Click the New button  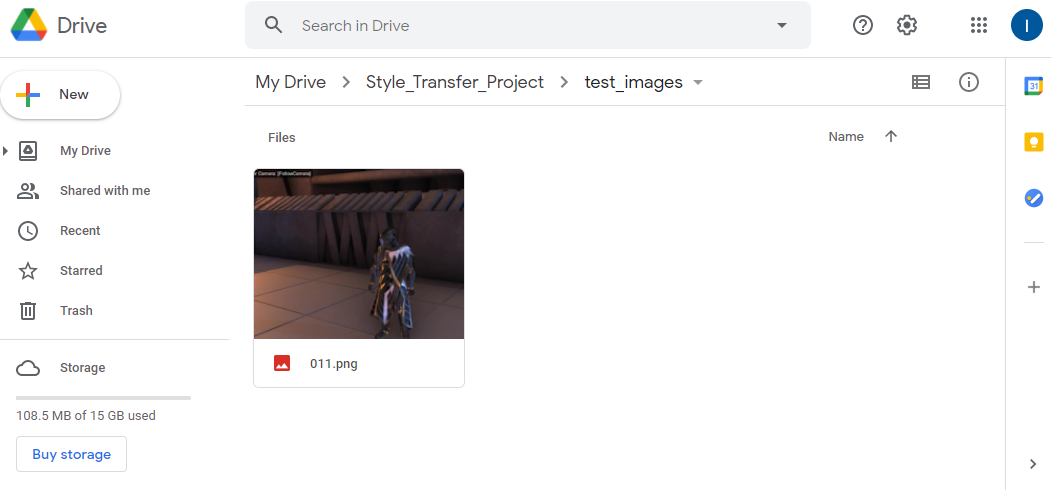pos(60,95)
